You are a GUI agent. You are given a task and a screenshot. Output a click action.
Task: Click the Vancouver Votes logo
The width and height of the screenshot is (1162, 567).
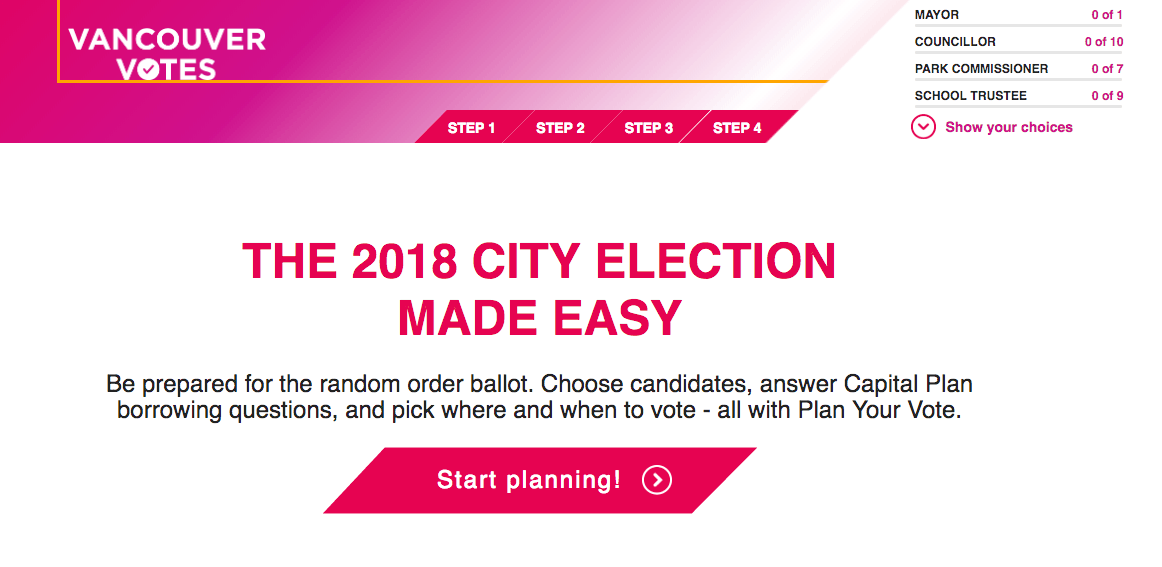pos(167,54)
